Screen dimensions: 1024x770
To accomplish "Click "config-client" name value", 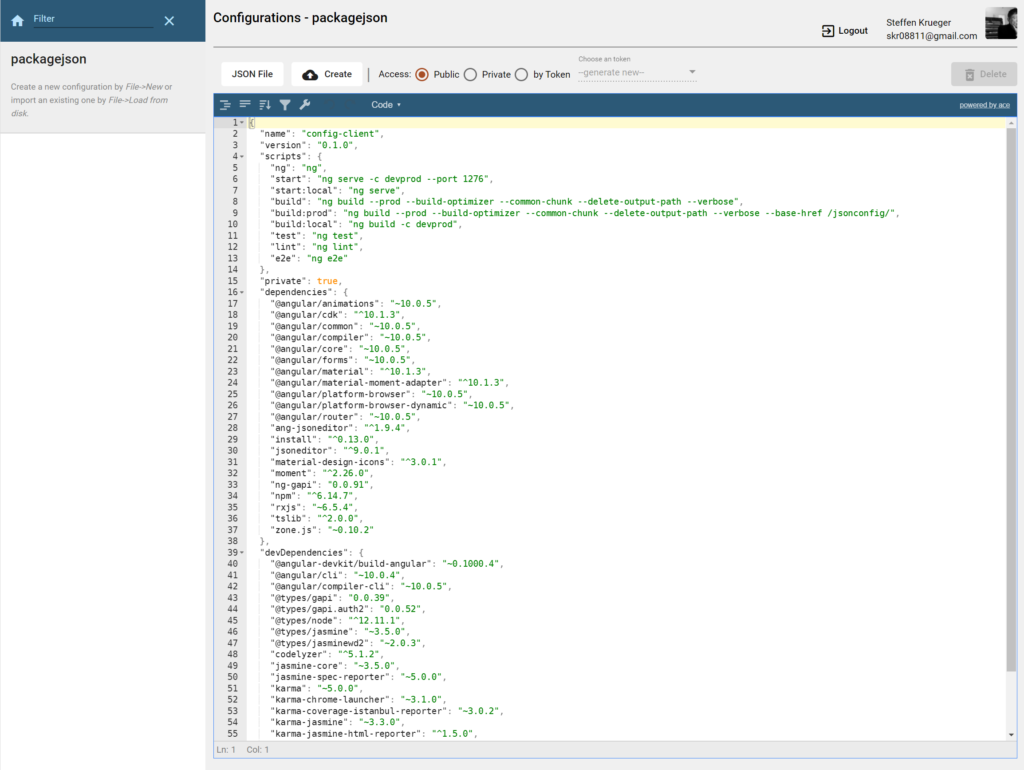I will pos(340,134).
